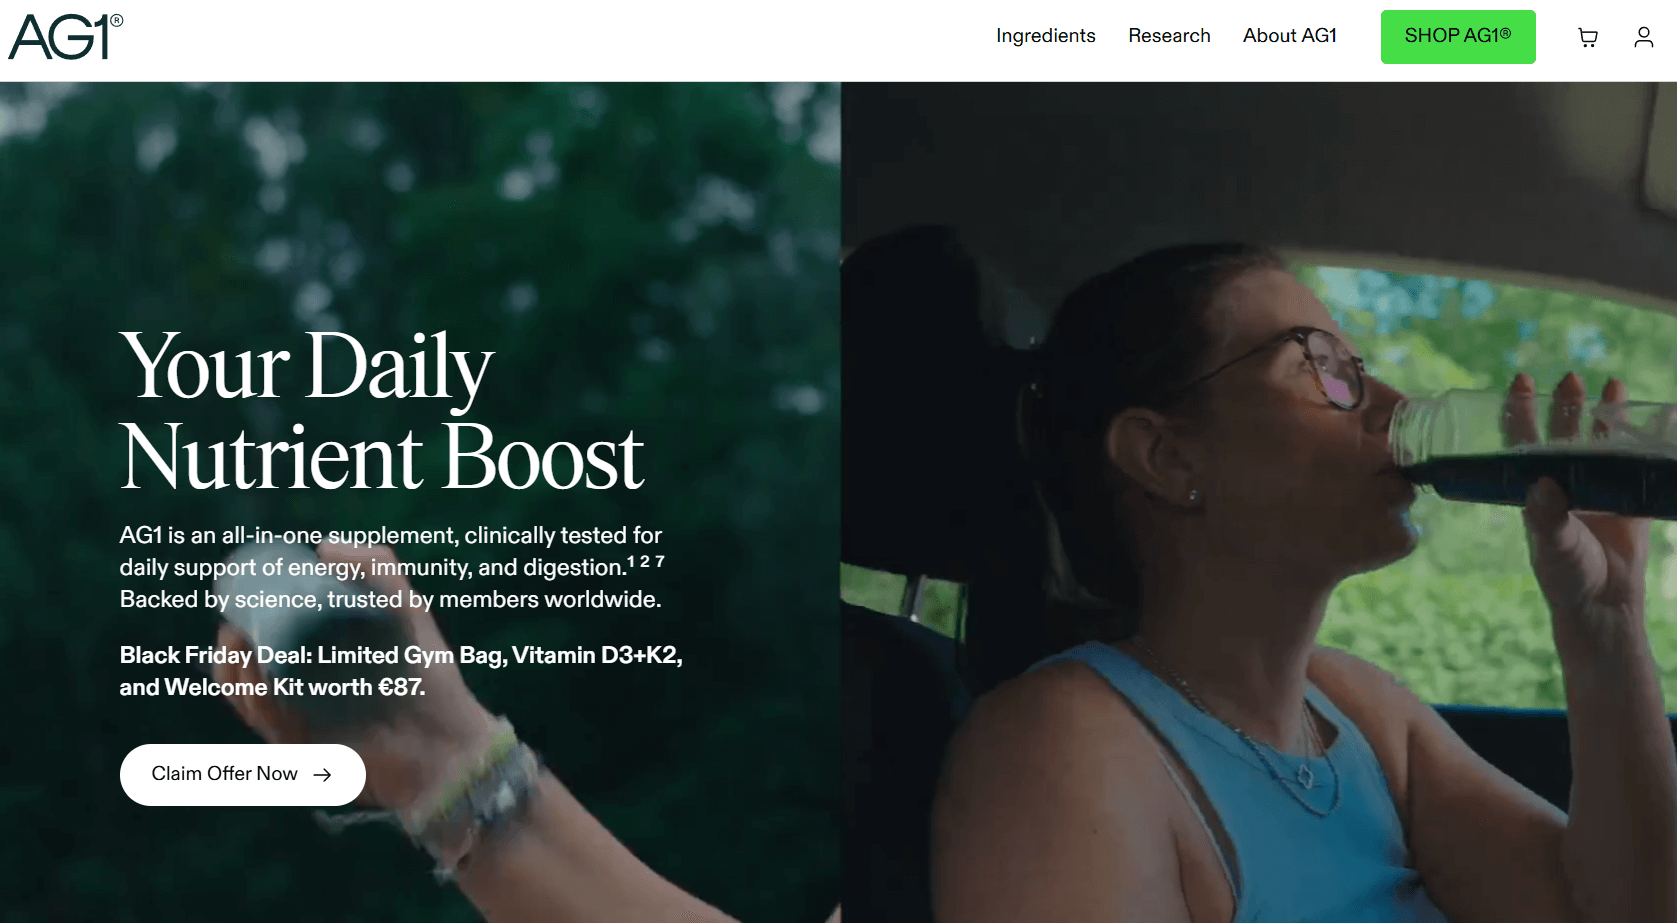Click the arrow inside Claim Offer Now
Image resolution: width=1677 pixels, height=923 pixels.
322,774
